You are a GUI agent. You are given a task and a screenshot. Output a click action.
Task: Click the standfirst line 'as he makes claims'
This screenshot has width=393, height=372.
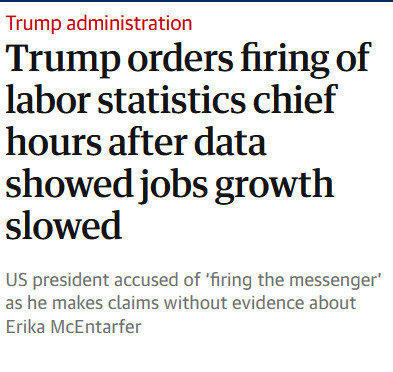coord(181,303)
